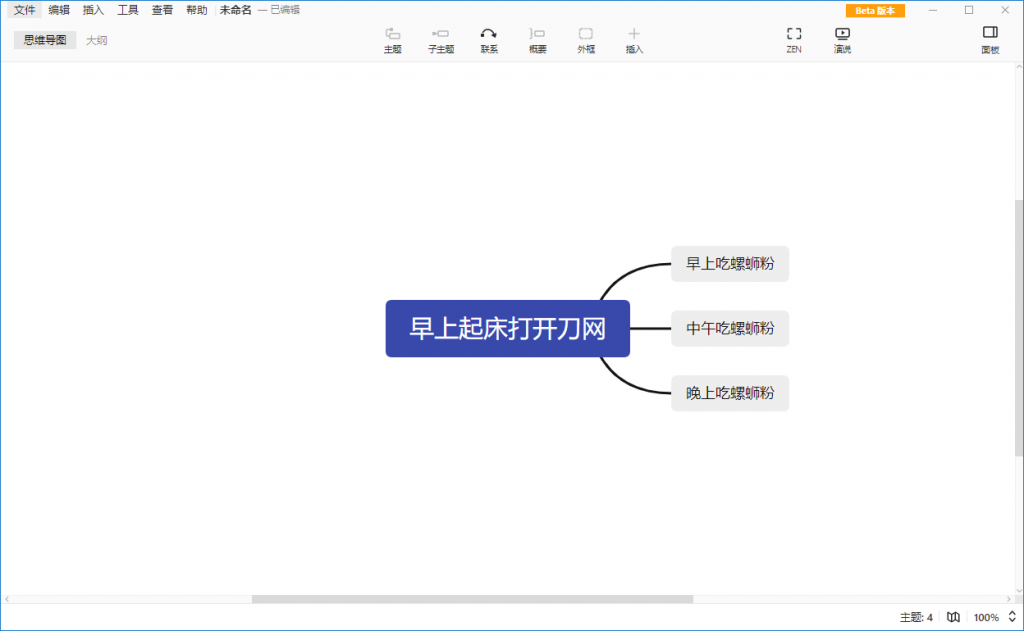
Task: Click the zoom stepper up arrow
Action: point(1012,613)
